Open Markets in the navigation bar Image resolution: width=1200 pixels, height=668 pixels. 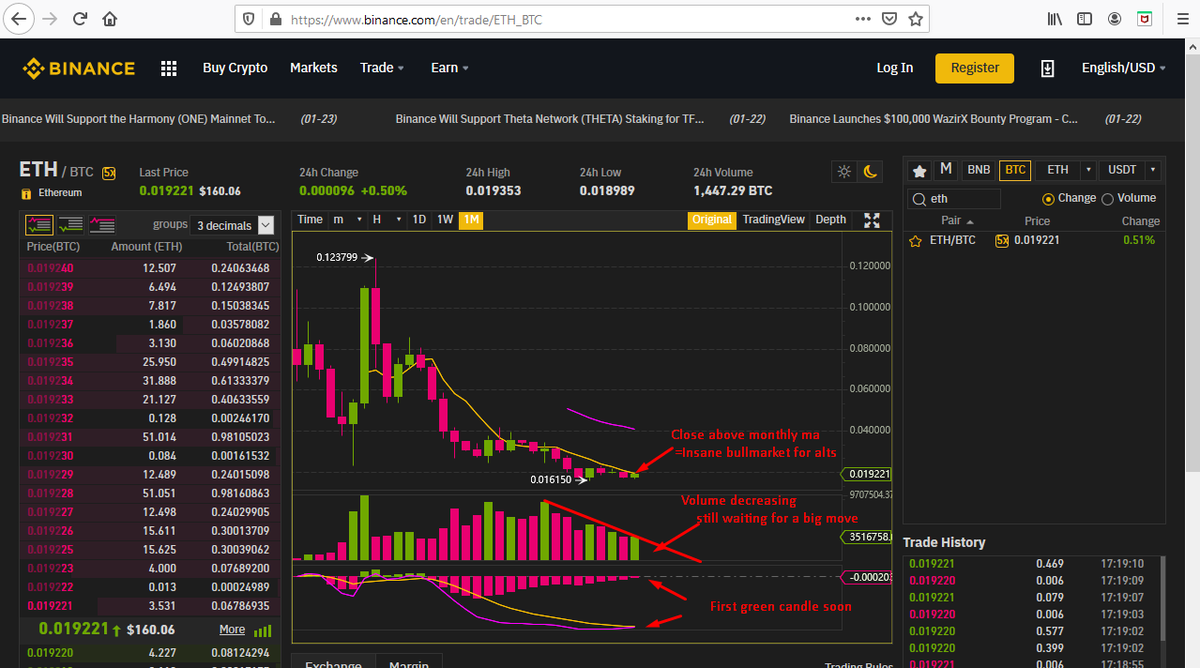(313, 68)
